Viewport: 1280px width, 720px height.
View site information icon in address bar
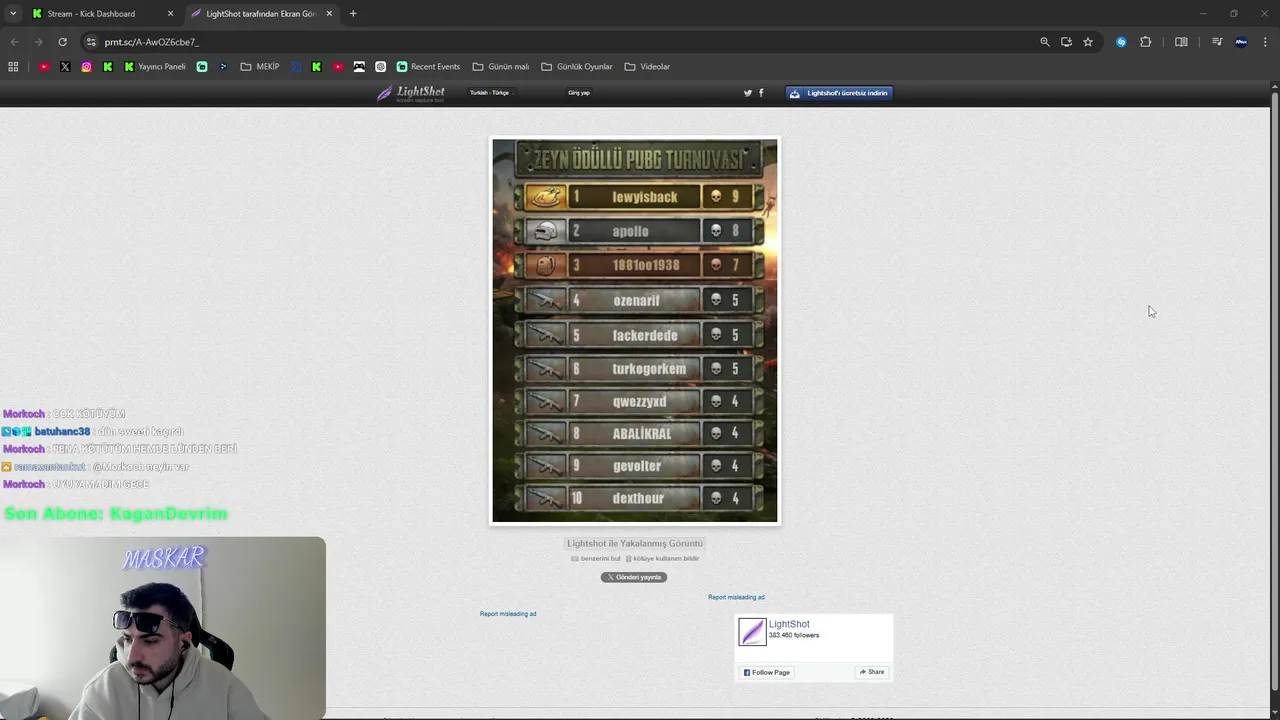click(x=91, y=42)
